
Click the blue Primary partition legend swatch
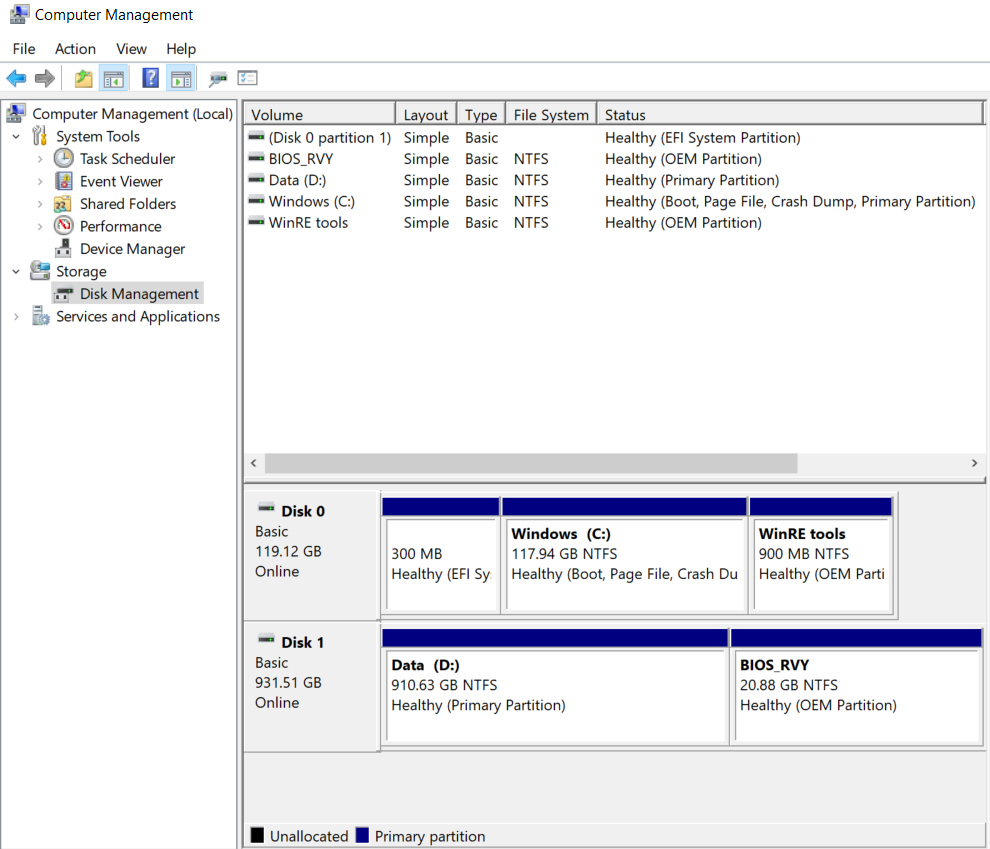(362, 835)
